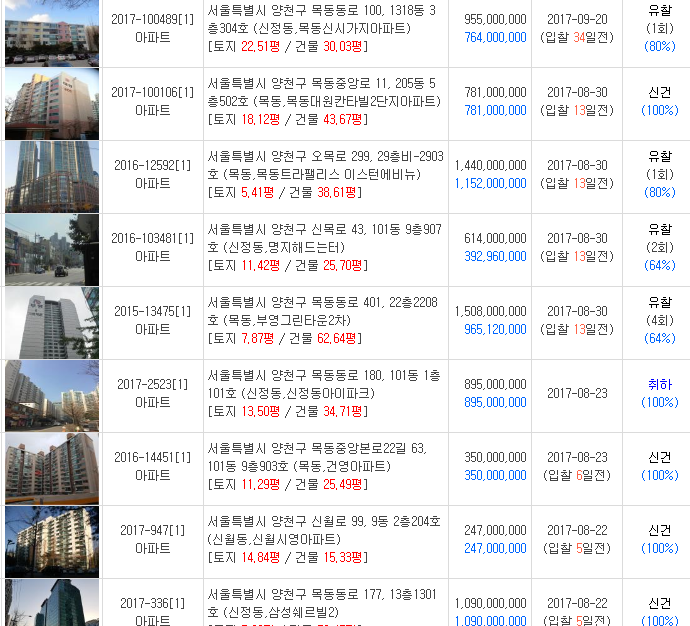
Task: Click 247,000,000 appraisal price
Action: [x=495, y=531]
